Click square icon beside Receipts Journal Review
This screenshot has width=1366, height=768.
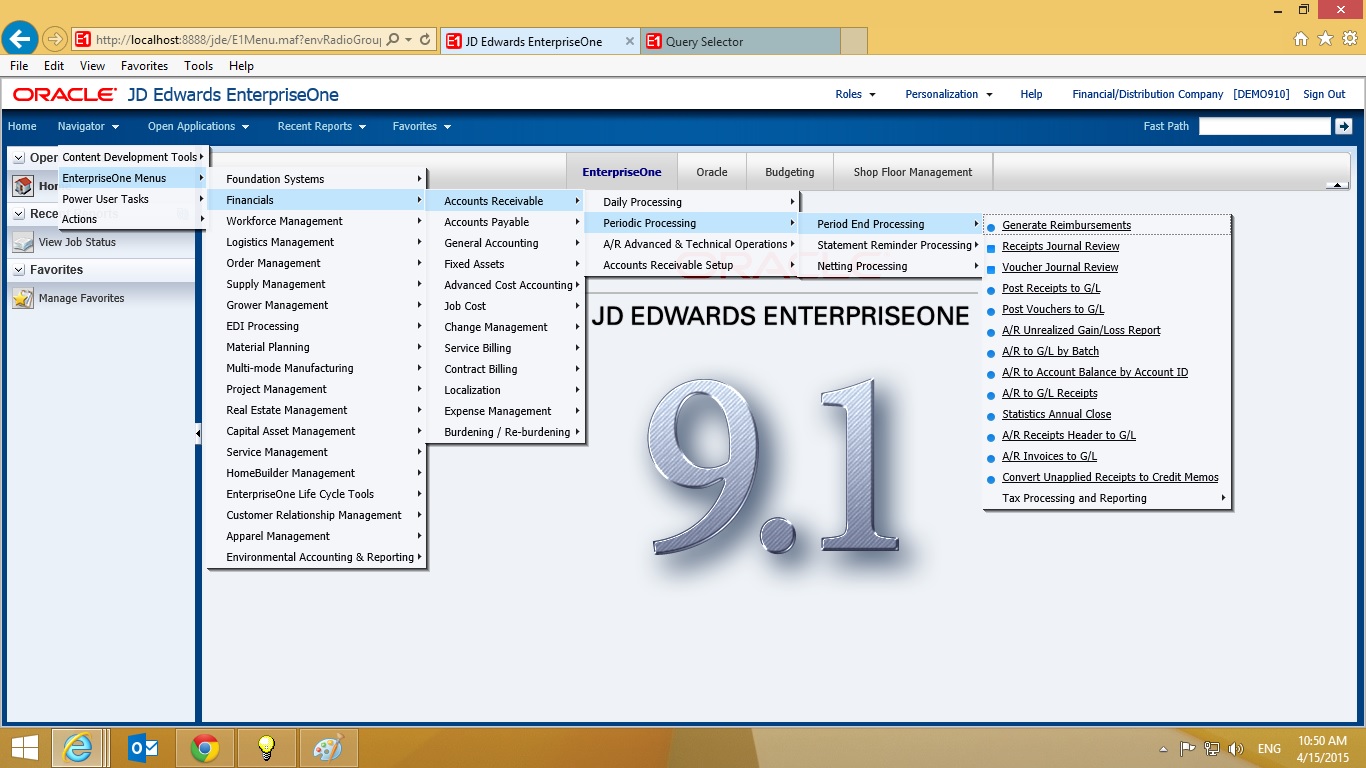tap(991, 247)
